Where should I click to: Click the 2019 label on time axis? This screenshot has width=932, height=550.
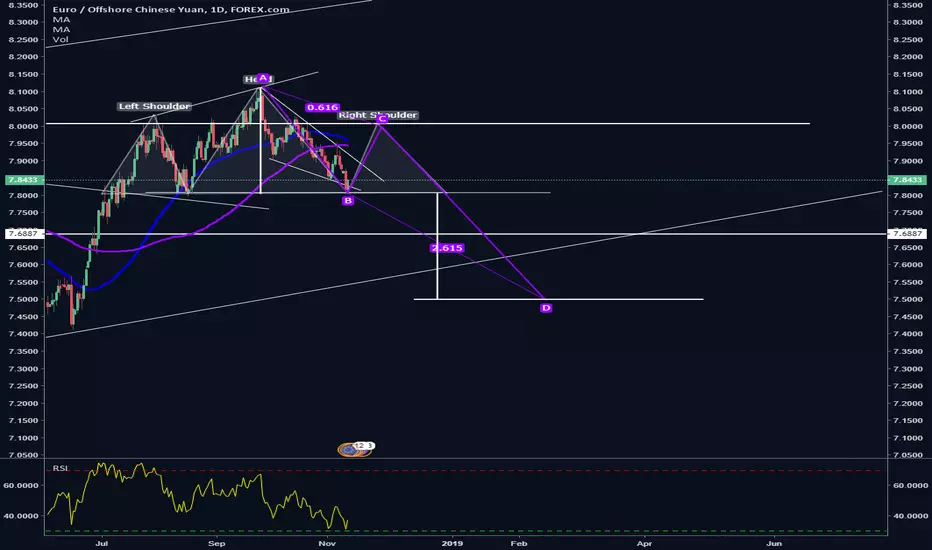(452, 543)
